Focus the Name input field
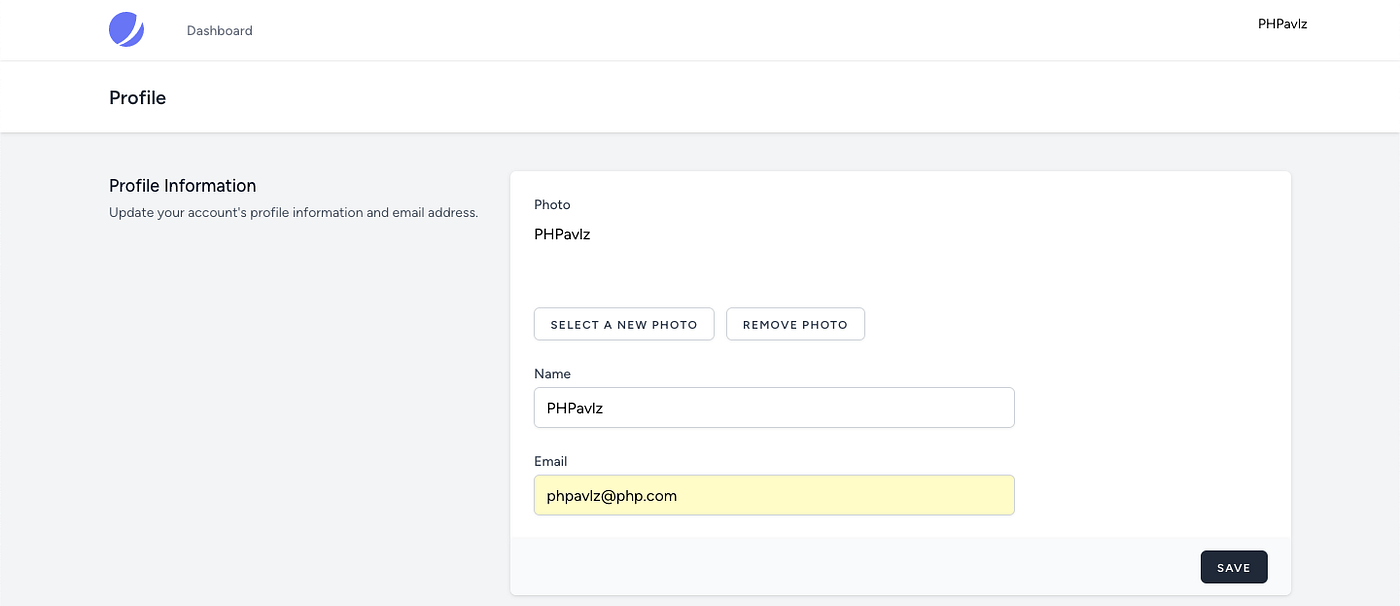Viewport: 1400px width, 606px height. (x=774, y=408)
